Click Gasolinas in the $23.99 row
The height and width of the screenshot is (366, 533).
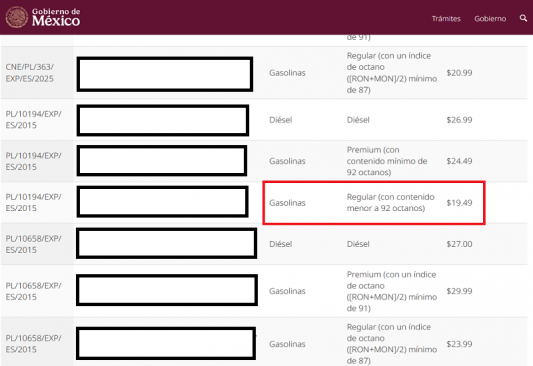(287, 344)
